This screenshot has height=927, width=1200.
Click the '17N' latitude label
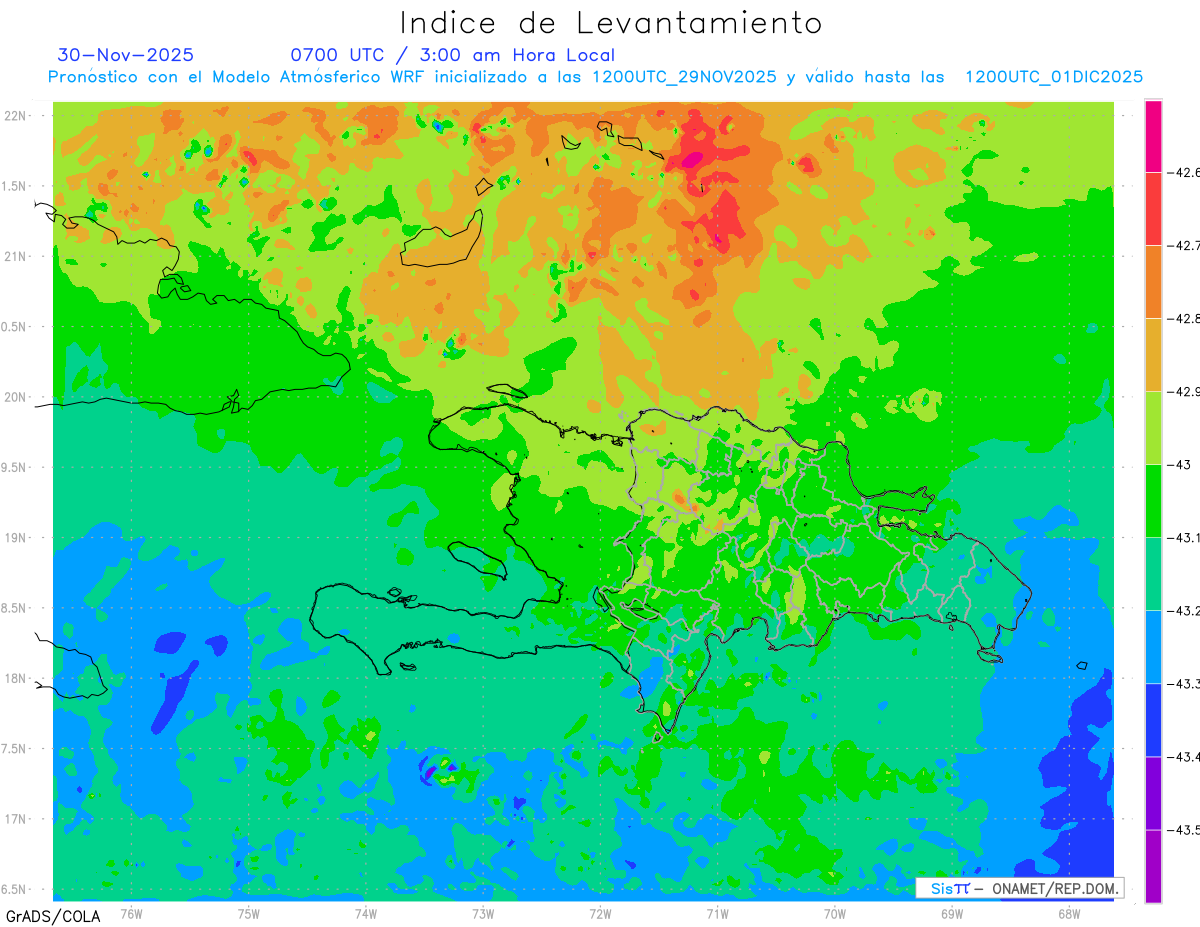[x=17, y=818]
